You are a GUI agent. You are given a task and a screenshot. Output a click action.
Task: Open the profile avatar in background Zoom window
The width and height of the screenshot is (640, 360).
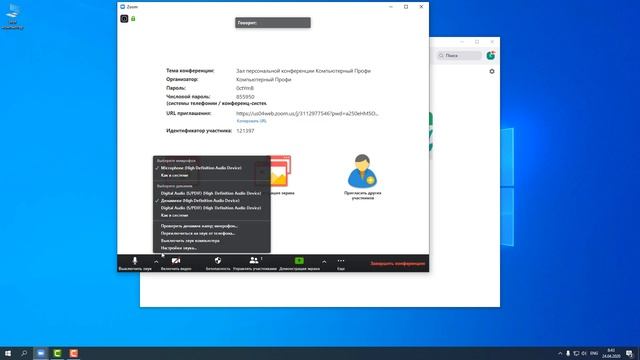click(x=491, y=56)
